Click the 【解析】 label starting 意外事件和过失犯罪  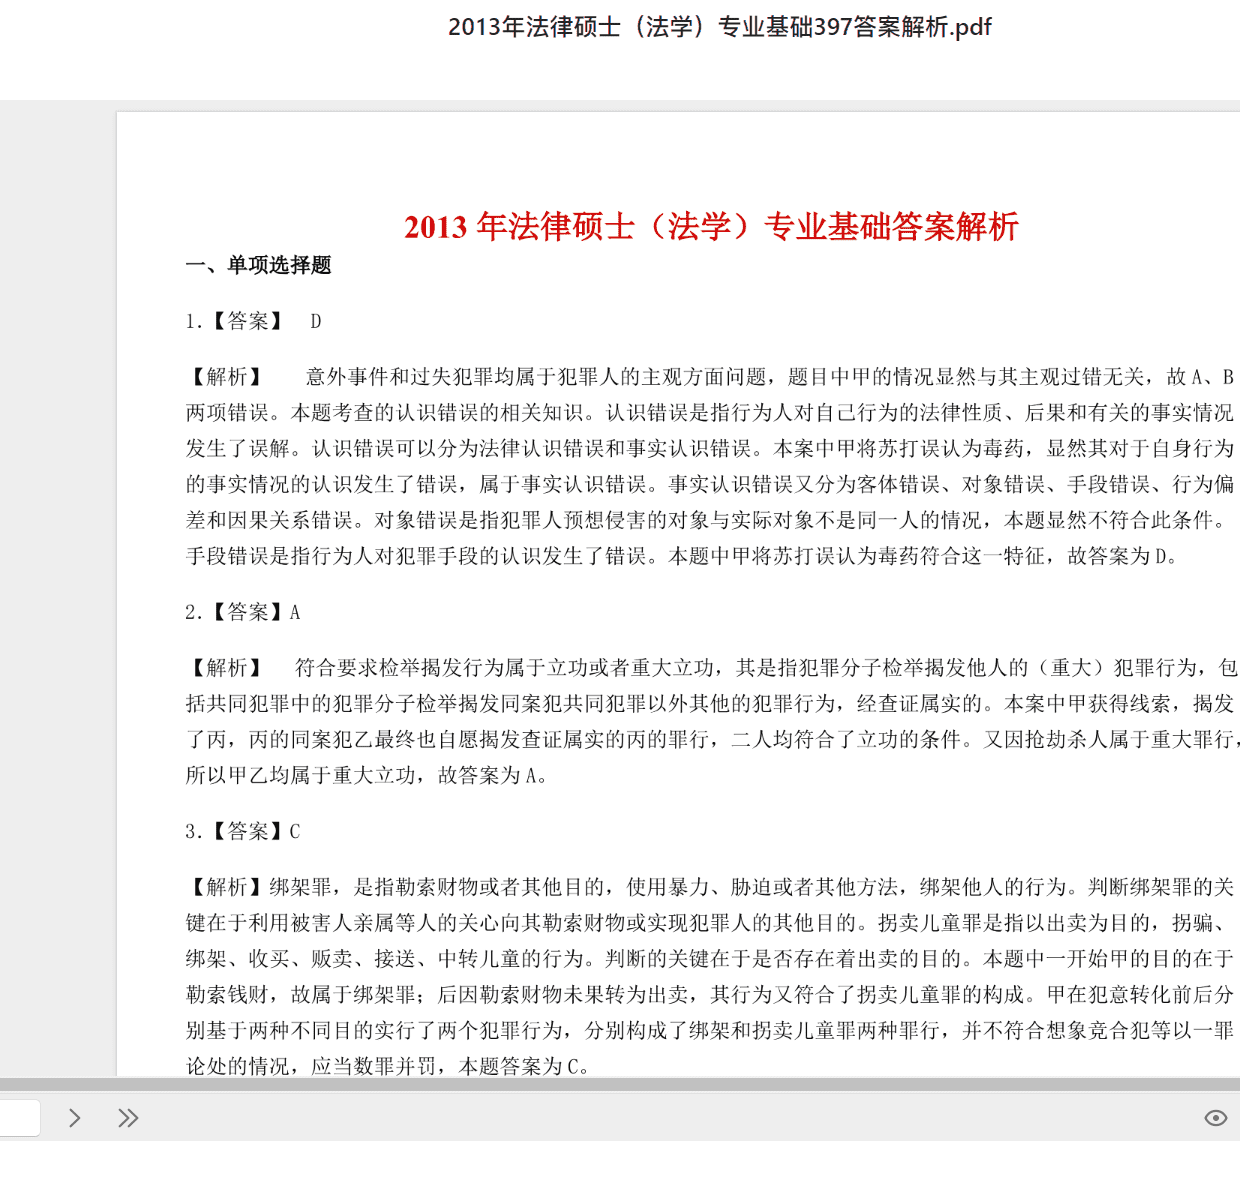pos(227,377)
